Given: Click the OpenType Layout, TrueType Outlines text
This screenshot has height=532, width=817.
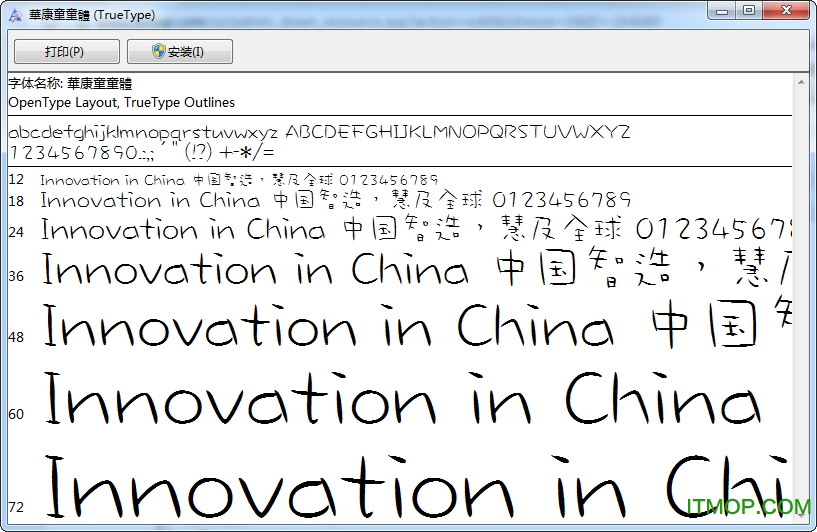Looking at the screenshot, I should [x=121, y=102].
